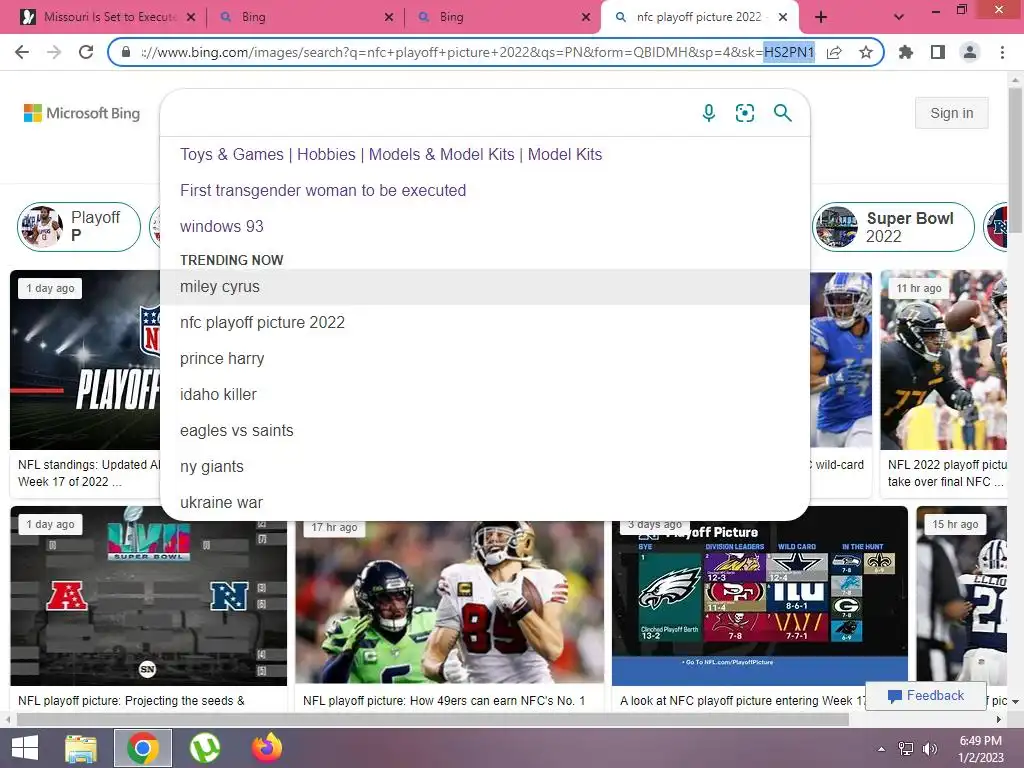Click the tab search chevron
1024x768 pixels.
(x=899, y=17)
